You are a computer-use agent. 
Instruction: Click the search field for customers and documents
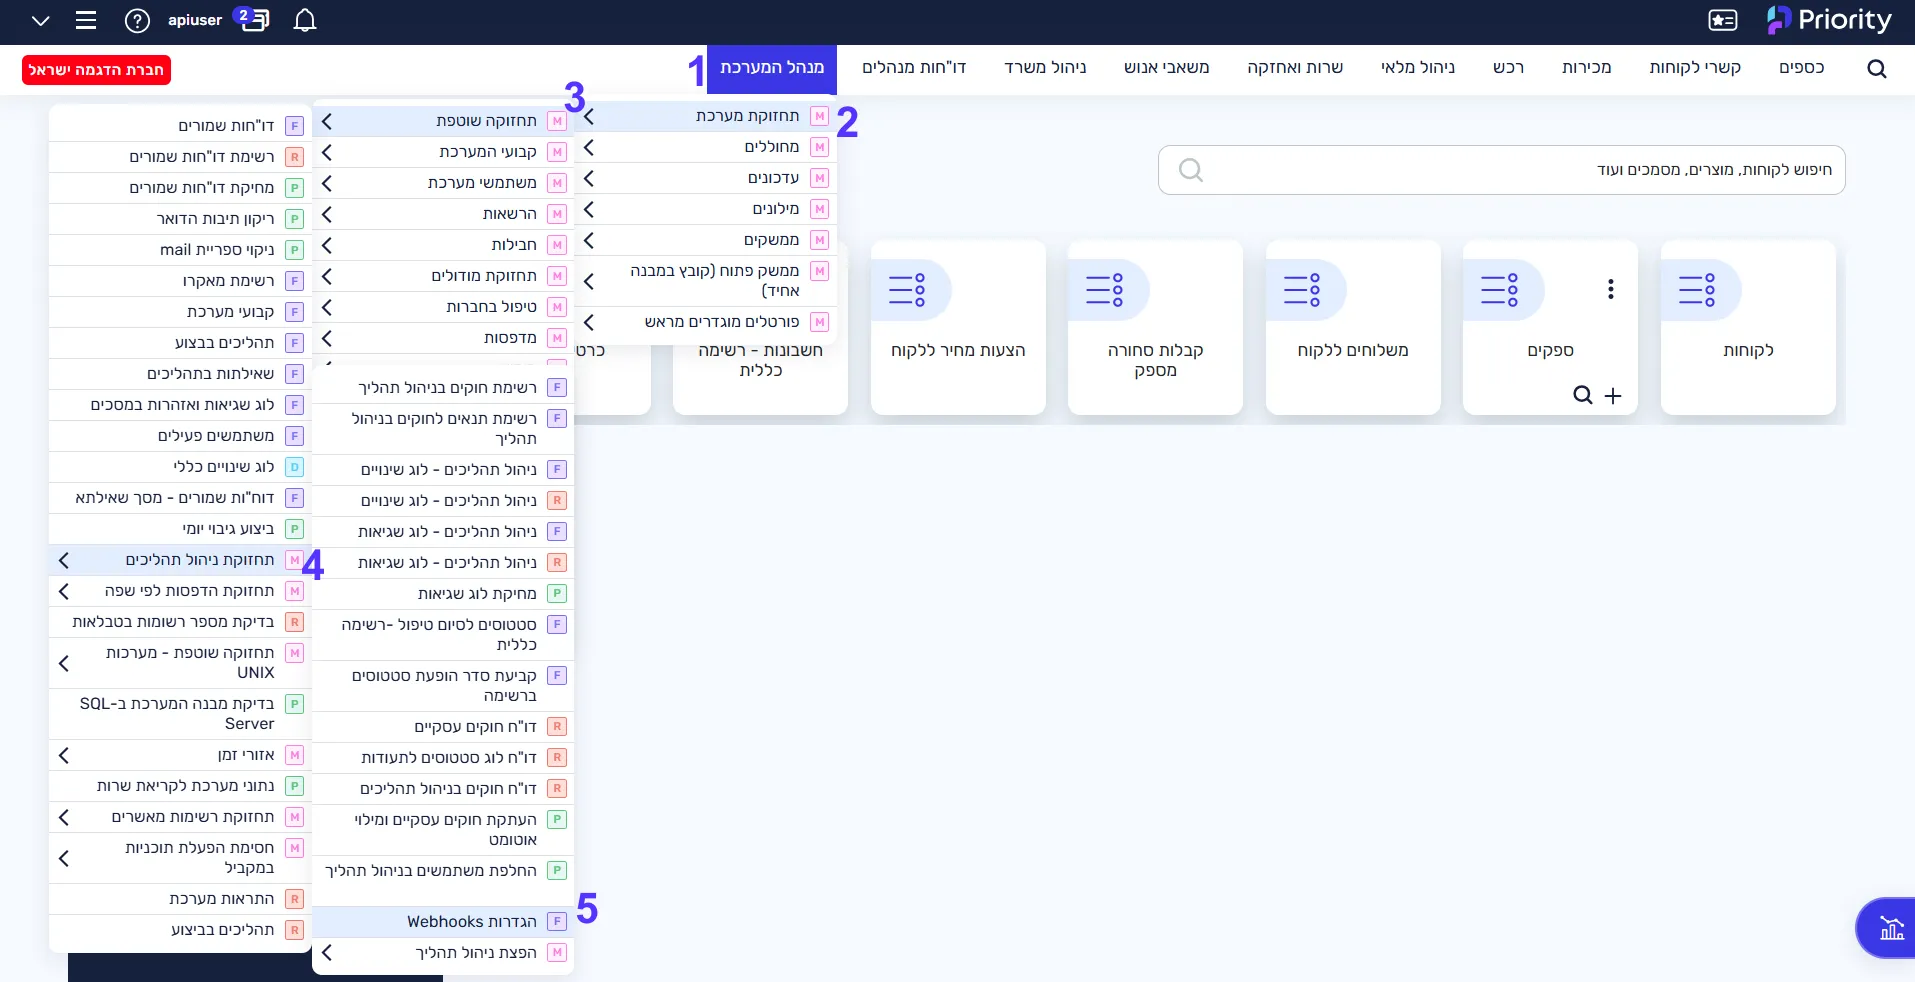(1501, 170)
